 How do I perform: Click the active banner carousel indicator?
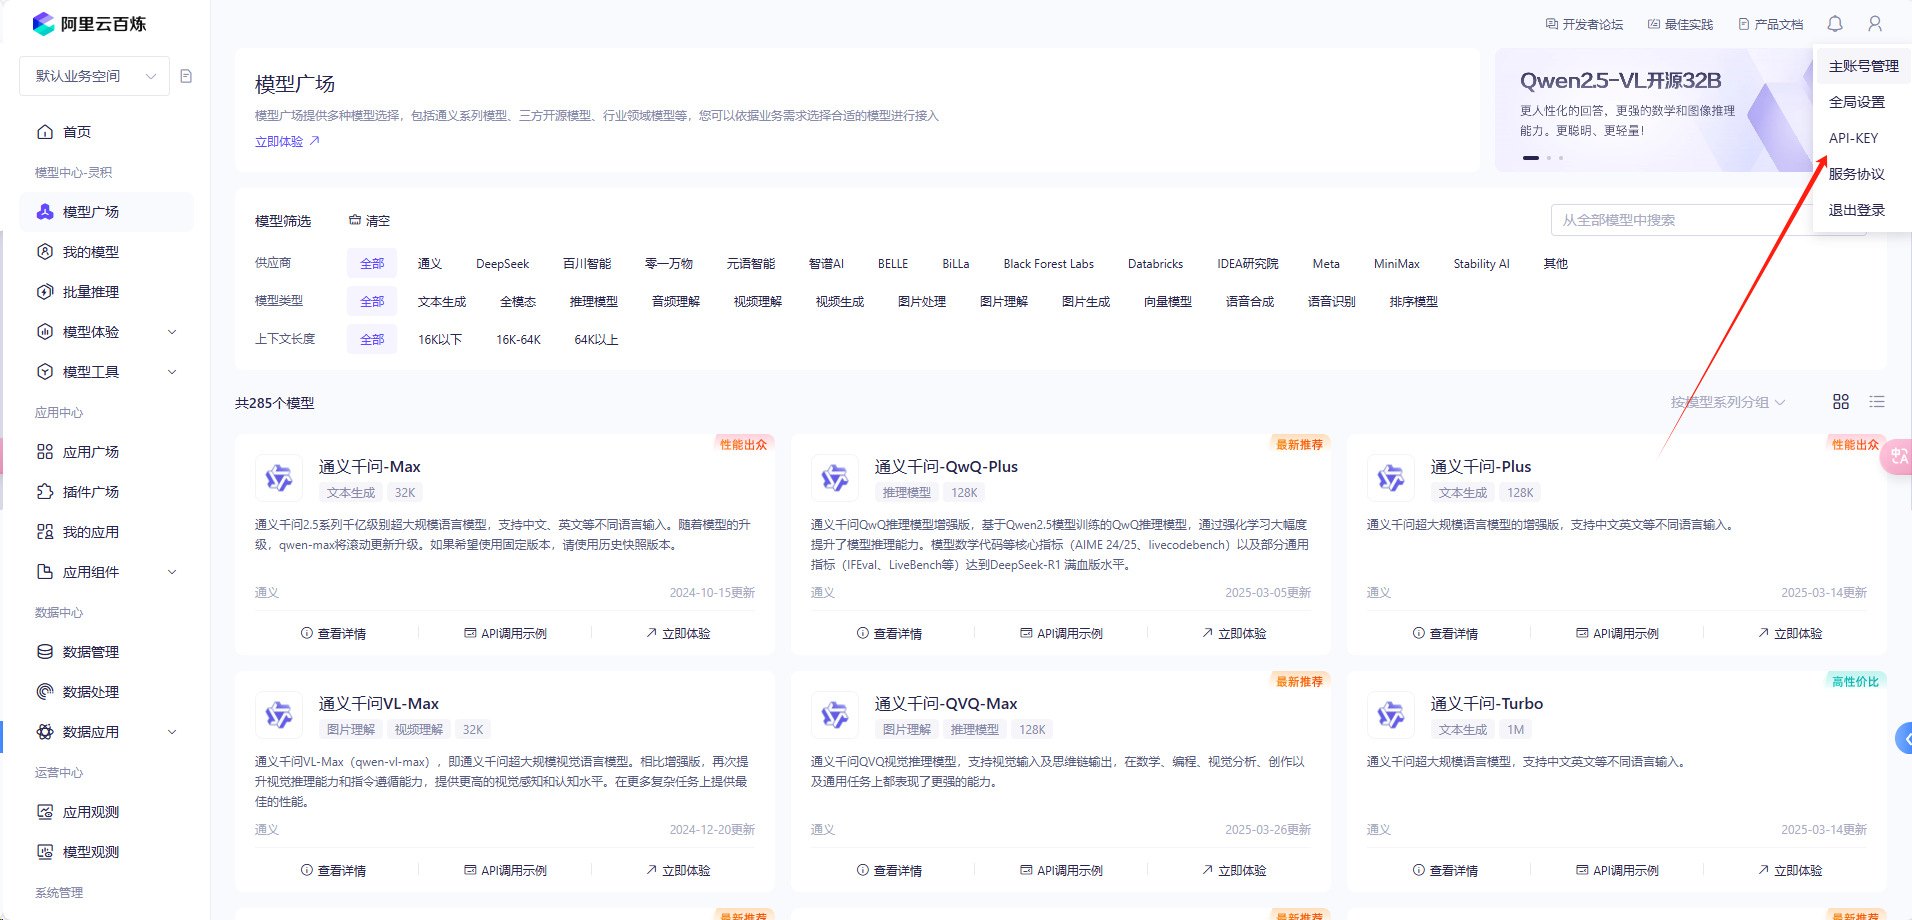coord(1531,158)
